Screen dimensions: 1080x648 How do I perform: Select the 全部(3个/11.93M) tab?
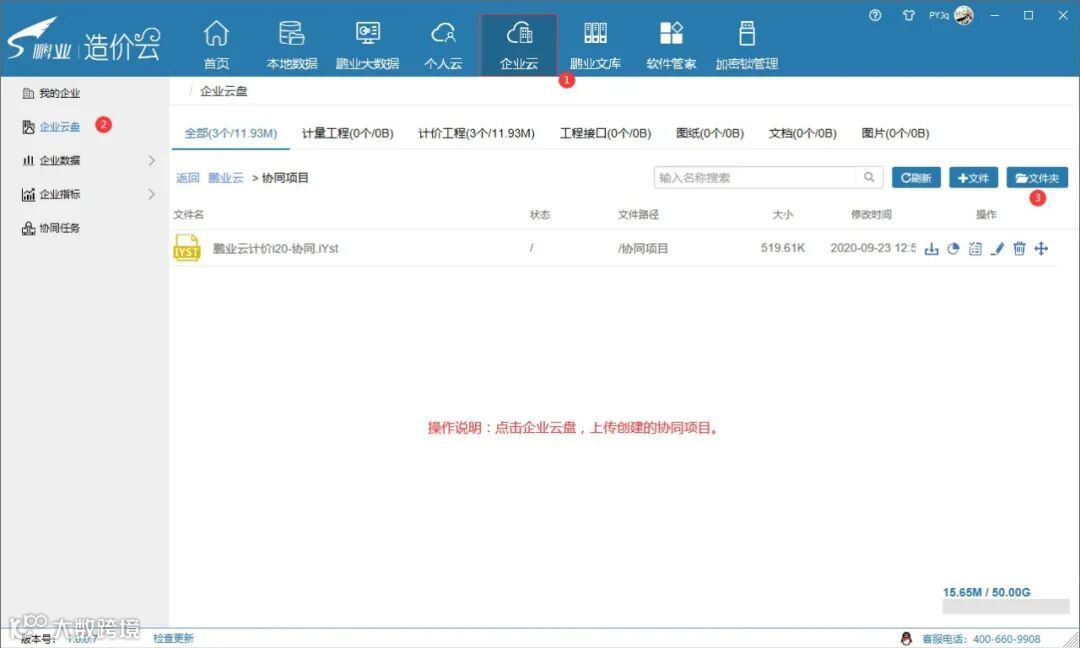click(x=231, y=133)
